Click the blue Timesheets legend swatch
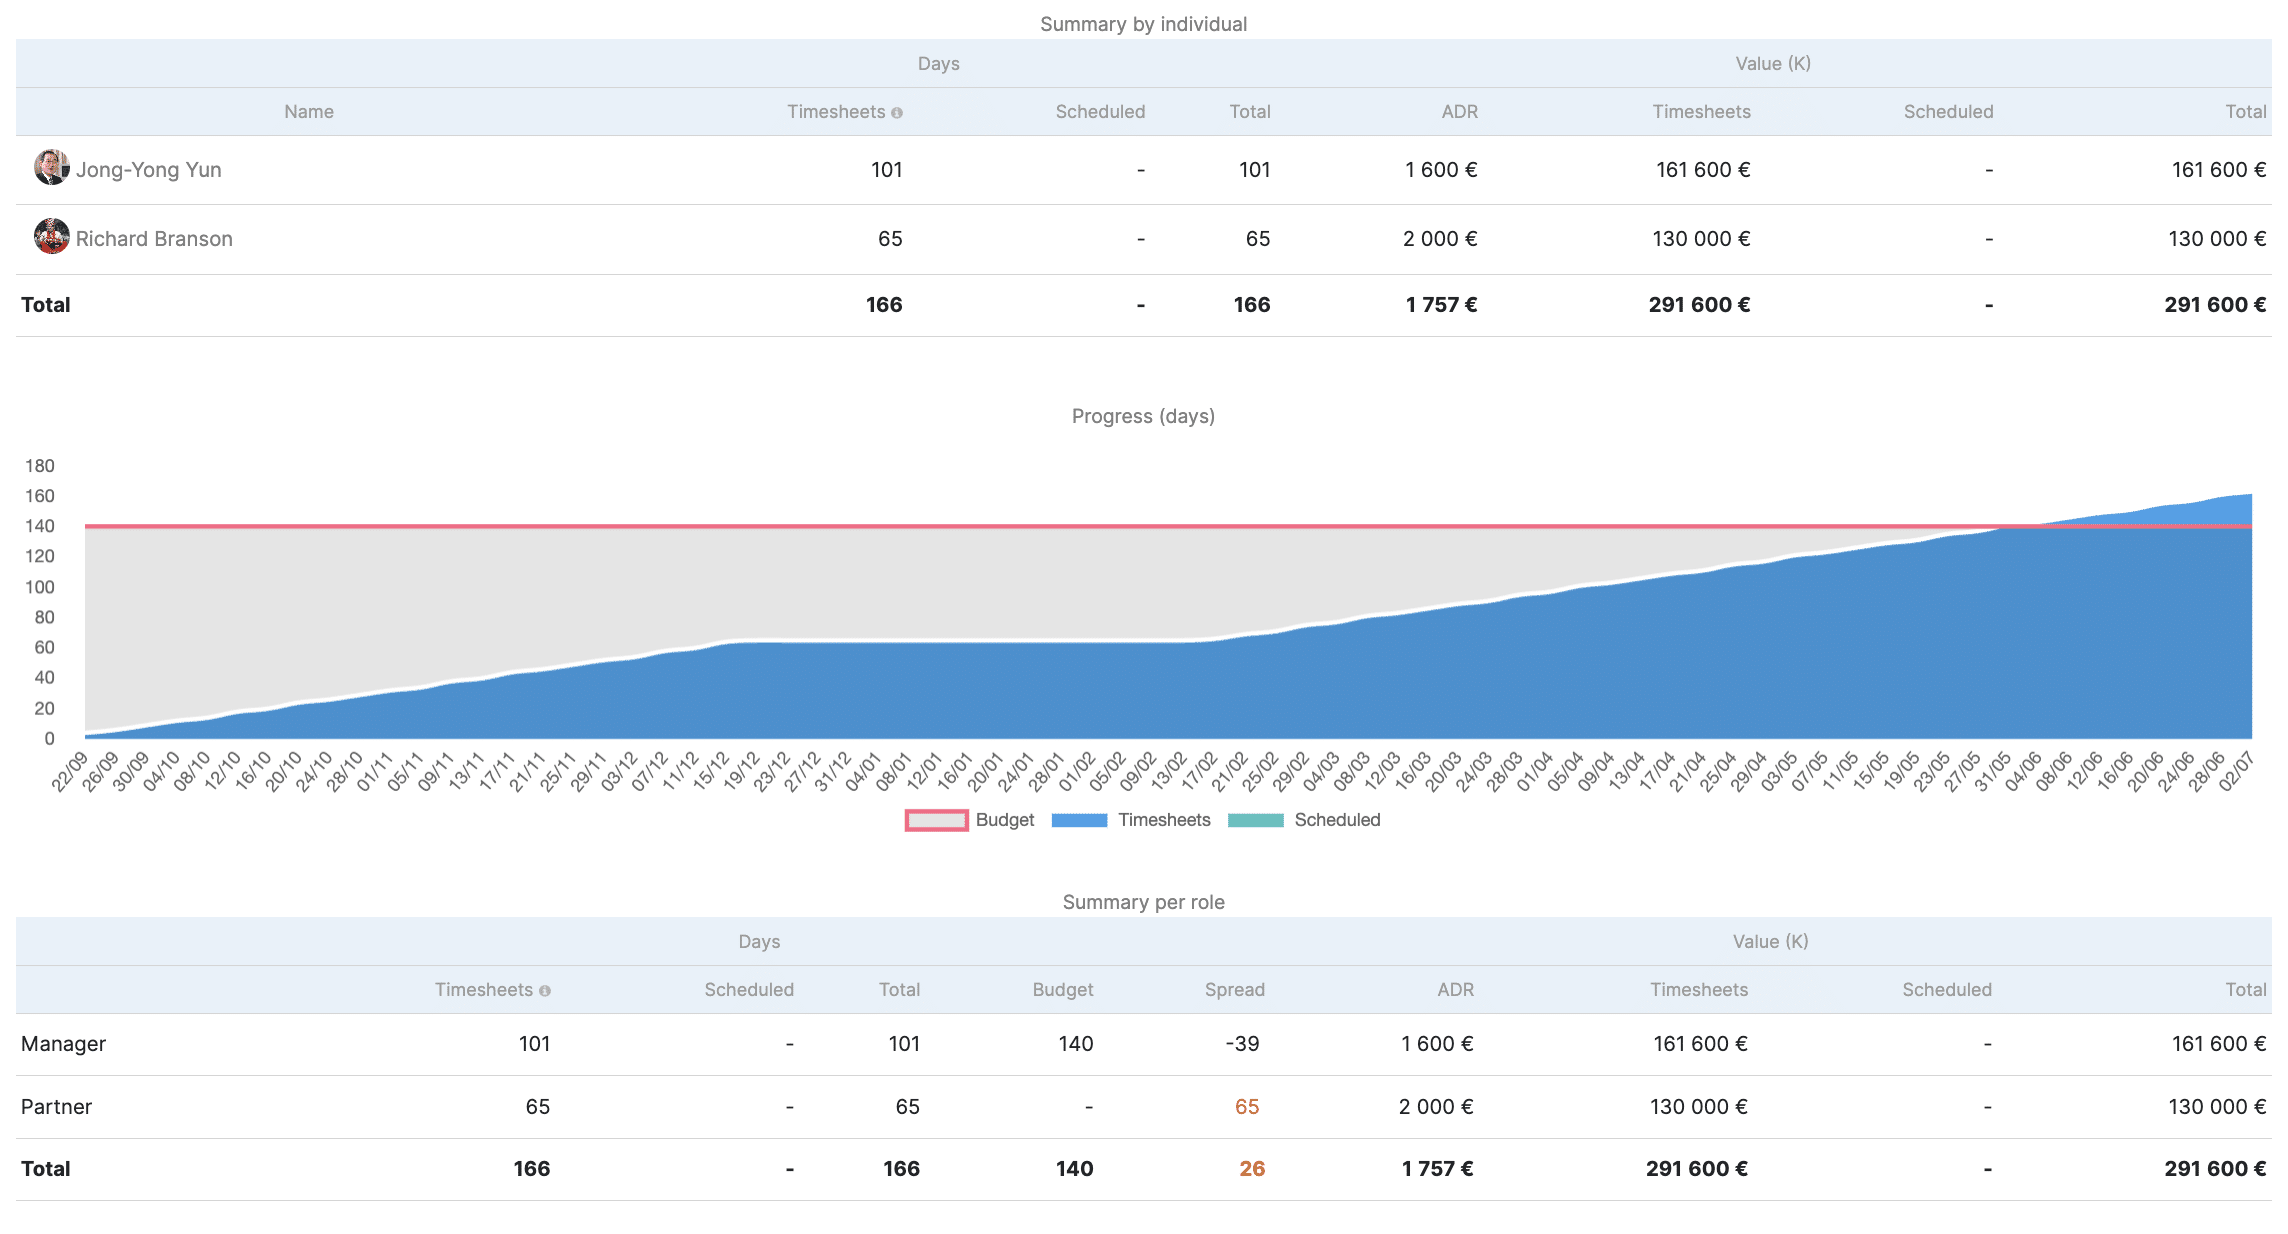Viewport: 2288px width, 1234px height. (x=1079, y=820)
